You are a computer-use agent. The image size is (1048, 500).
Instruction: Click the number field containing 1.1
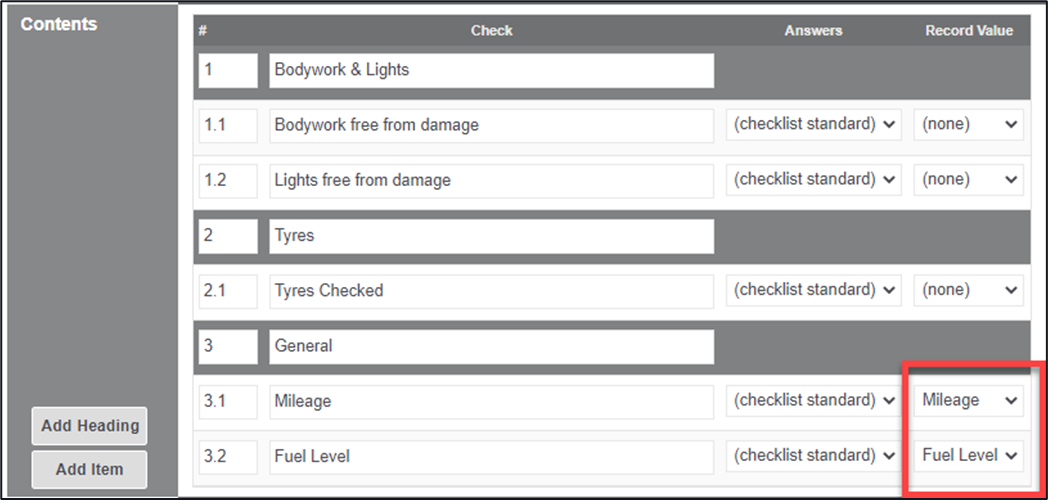pyautogui.click(x=228, y=125)
